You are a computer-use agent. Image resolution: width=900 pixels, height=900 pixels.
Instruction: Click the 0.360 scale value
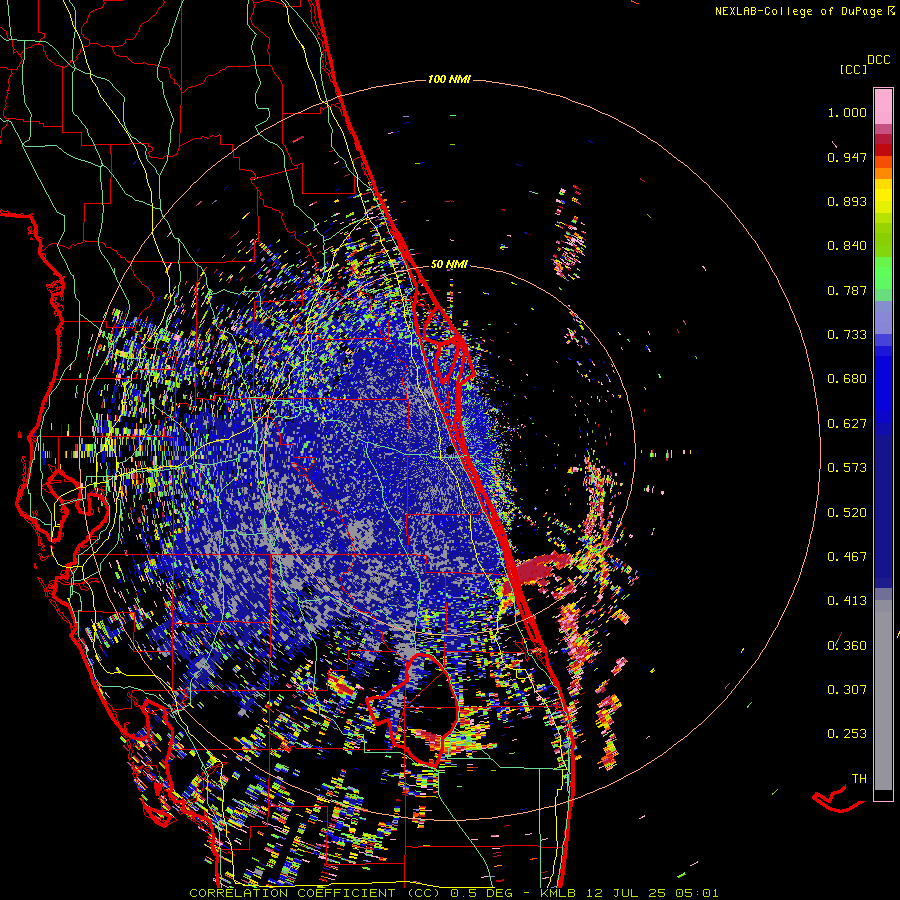pyautogui.click(x=847, y=646)
